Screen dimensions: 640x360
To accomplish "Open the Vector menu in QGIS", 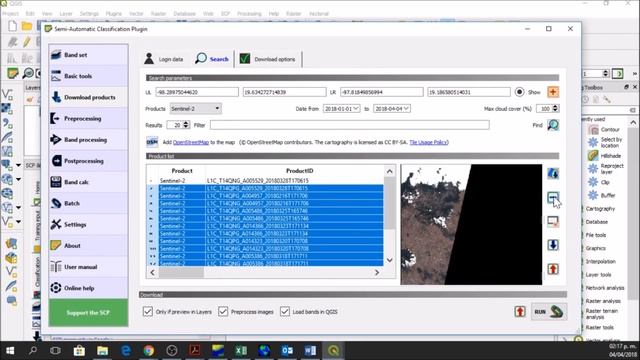I will (136, 13).
